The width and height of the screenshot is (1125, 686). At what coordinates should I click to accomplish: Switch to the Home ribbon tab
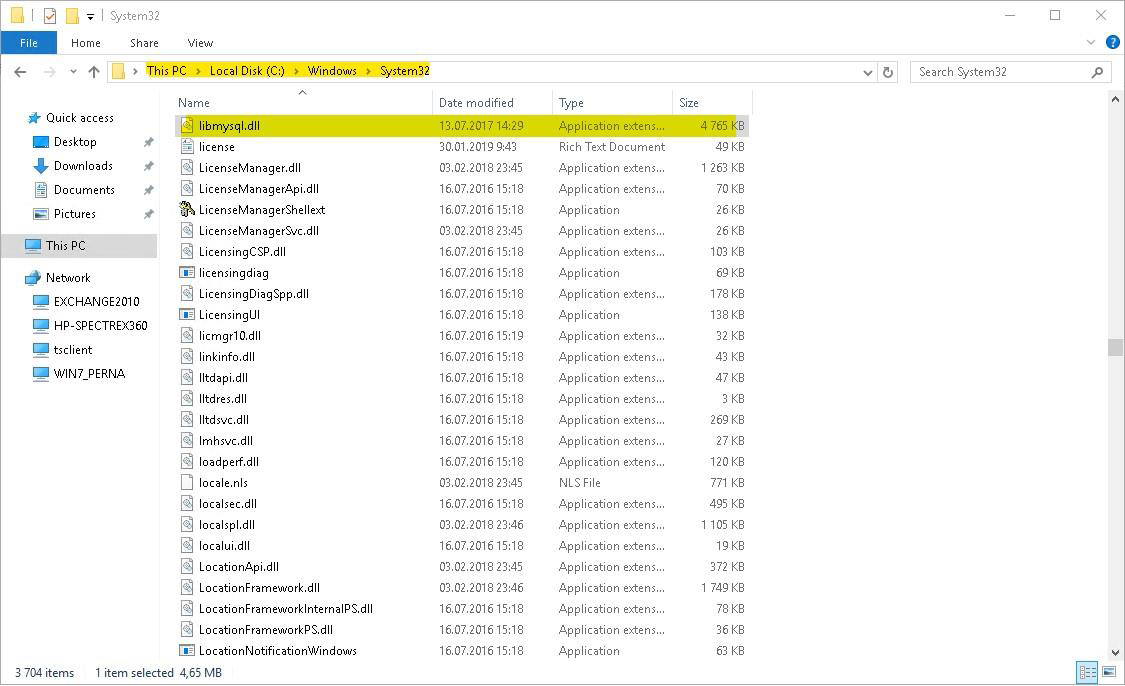[x=85, y=43]
